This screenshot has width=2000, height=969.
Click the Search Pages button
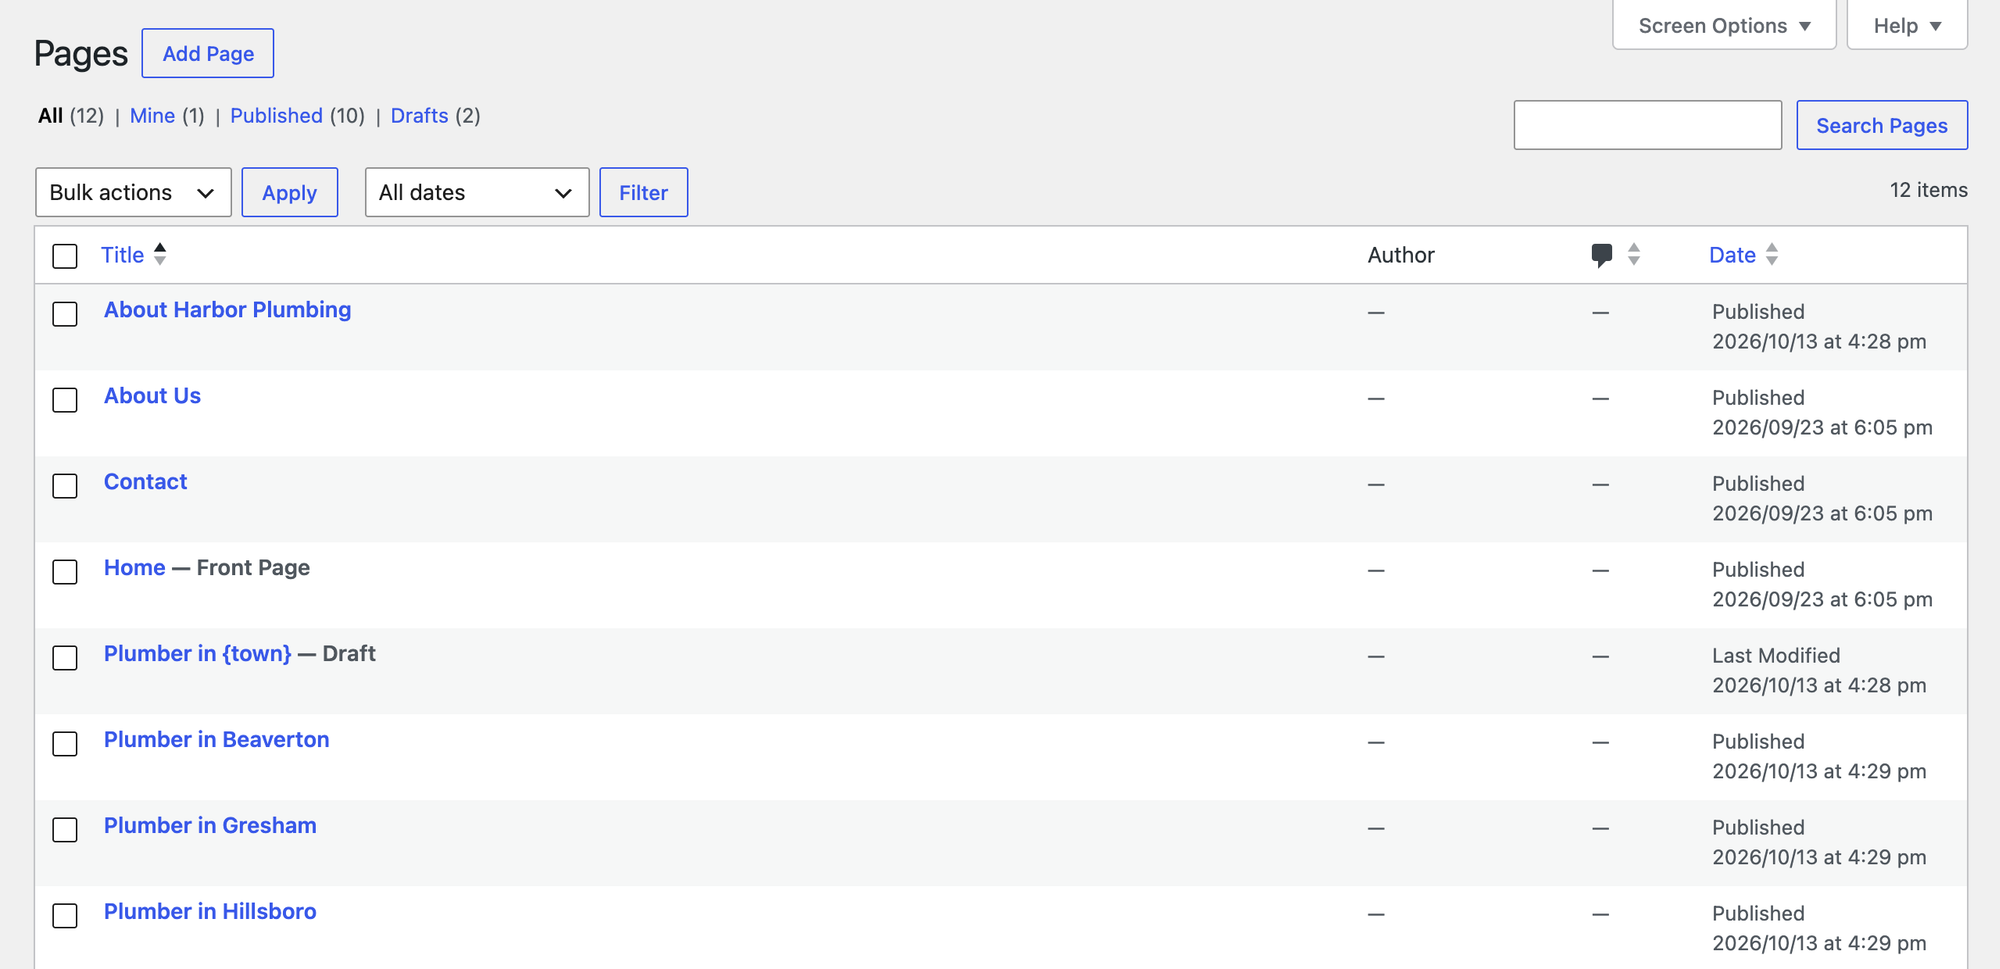[x=1882, y=125]
